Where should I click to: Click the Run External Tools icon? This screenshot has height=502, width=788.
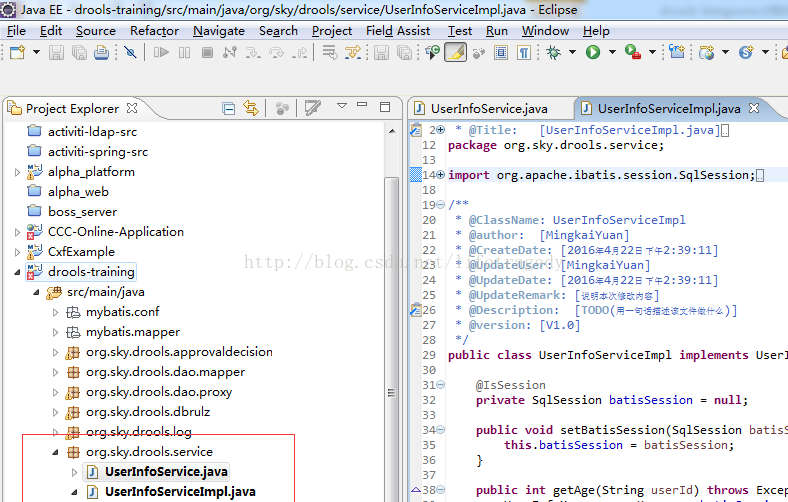pyautogui.click(x=633, y=52)
